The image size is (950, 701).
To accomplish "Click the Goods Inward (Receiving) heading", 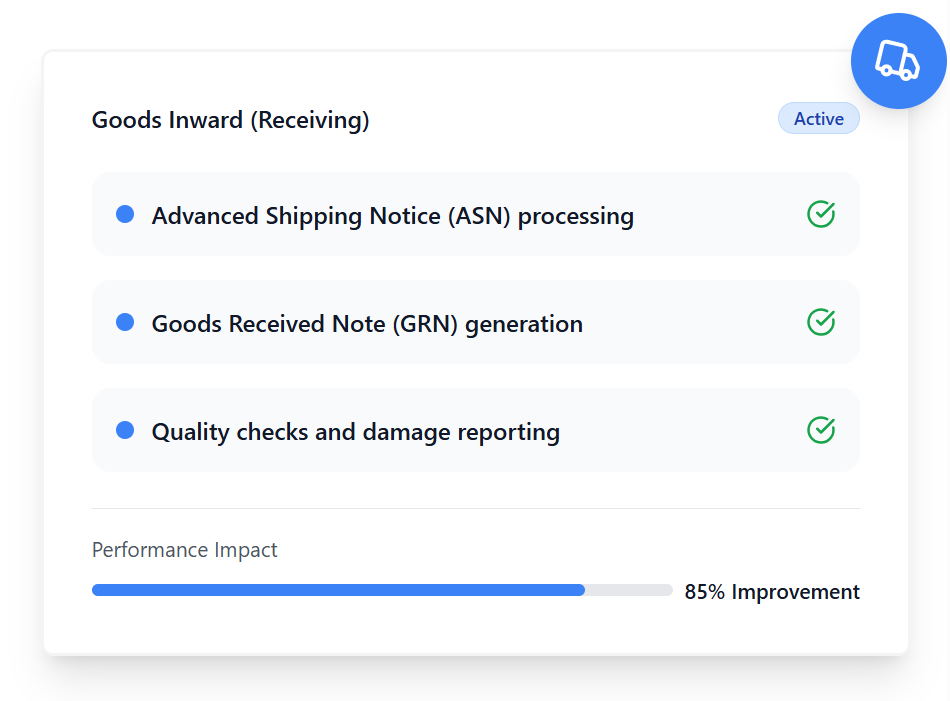I will (x=230, y=120).
